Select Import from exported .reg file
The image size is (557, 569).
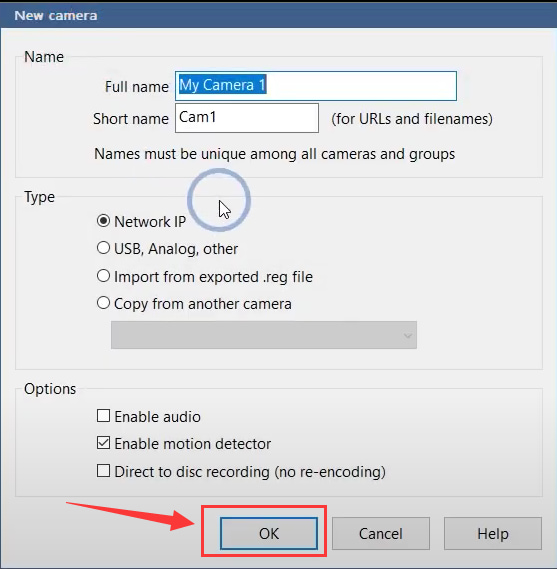tap(103, 276)
